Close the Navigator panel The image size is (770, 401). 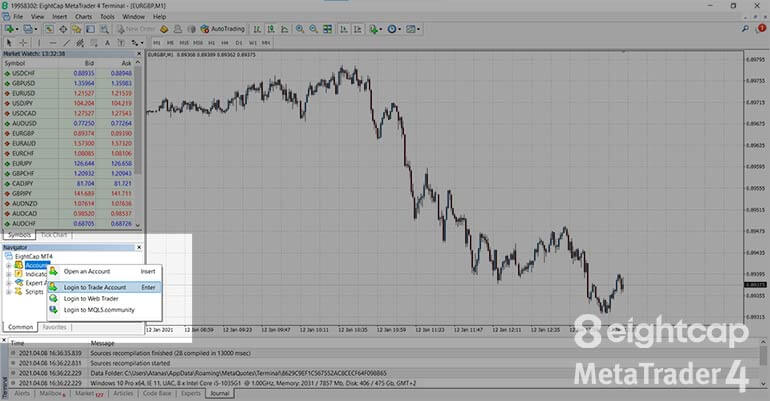138,247
